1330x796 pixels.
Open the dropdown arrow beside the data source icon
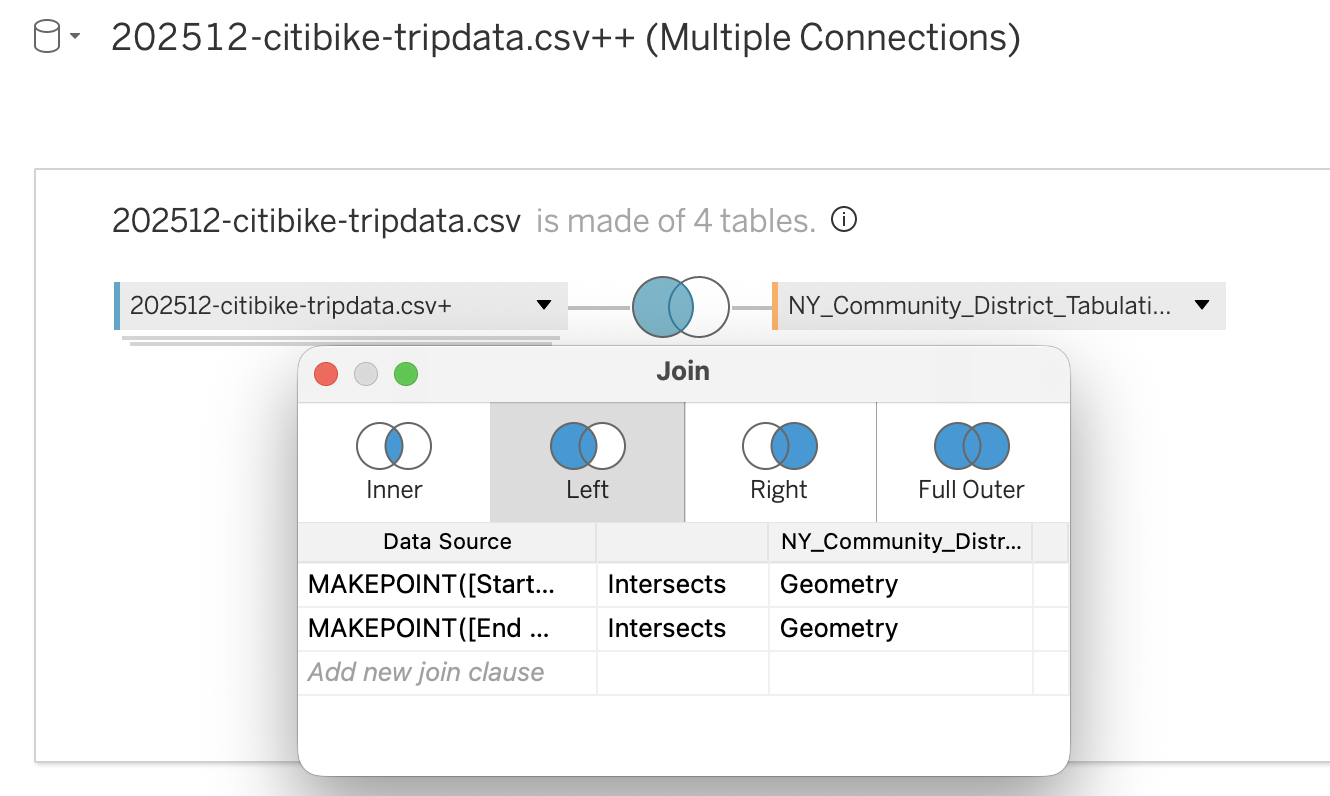tap(75, 39)
